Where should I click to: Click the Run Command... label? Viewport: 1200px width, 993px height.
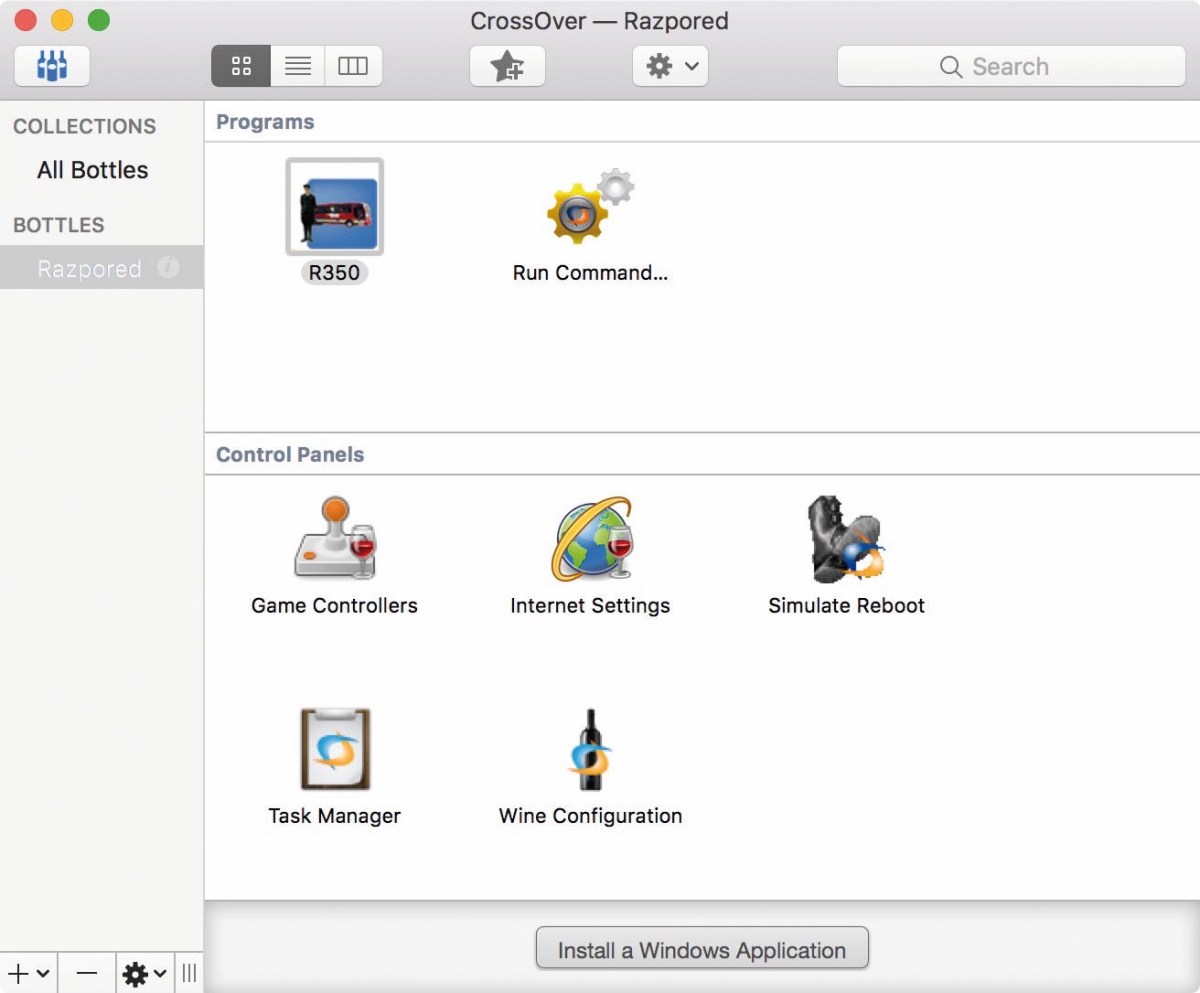[590, 272]
